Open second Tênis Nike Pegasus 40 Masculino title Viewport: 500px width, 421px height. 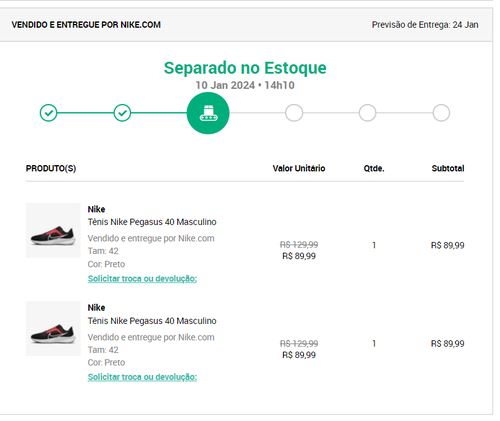pyautogui.click(x=152, y=321)
